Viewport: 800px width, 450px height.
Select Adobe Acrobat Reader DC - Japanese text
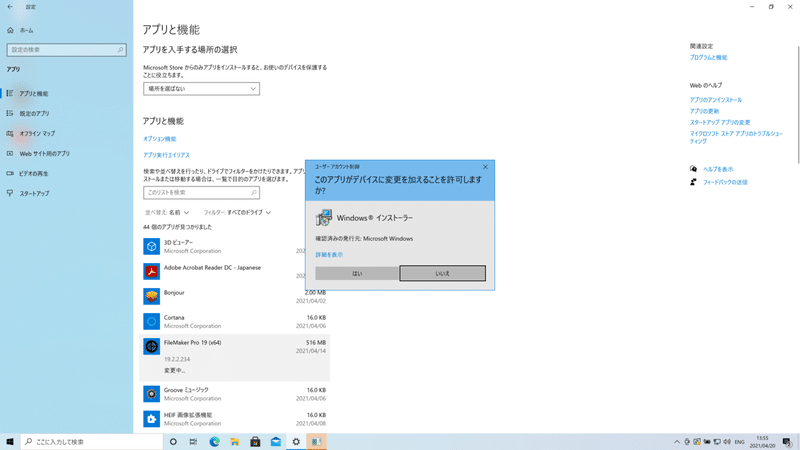pyautogui.click(x=212, y=267)
